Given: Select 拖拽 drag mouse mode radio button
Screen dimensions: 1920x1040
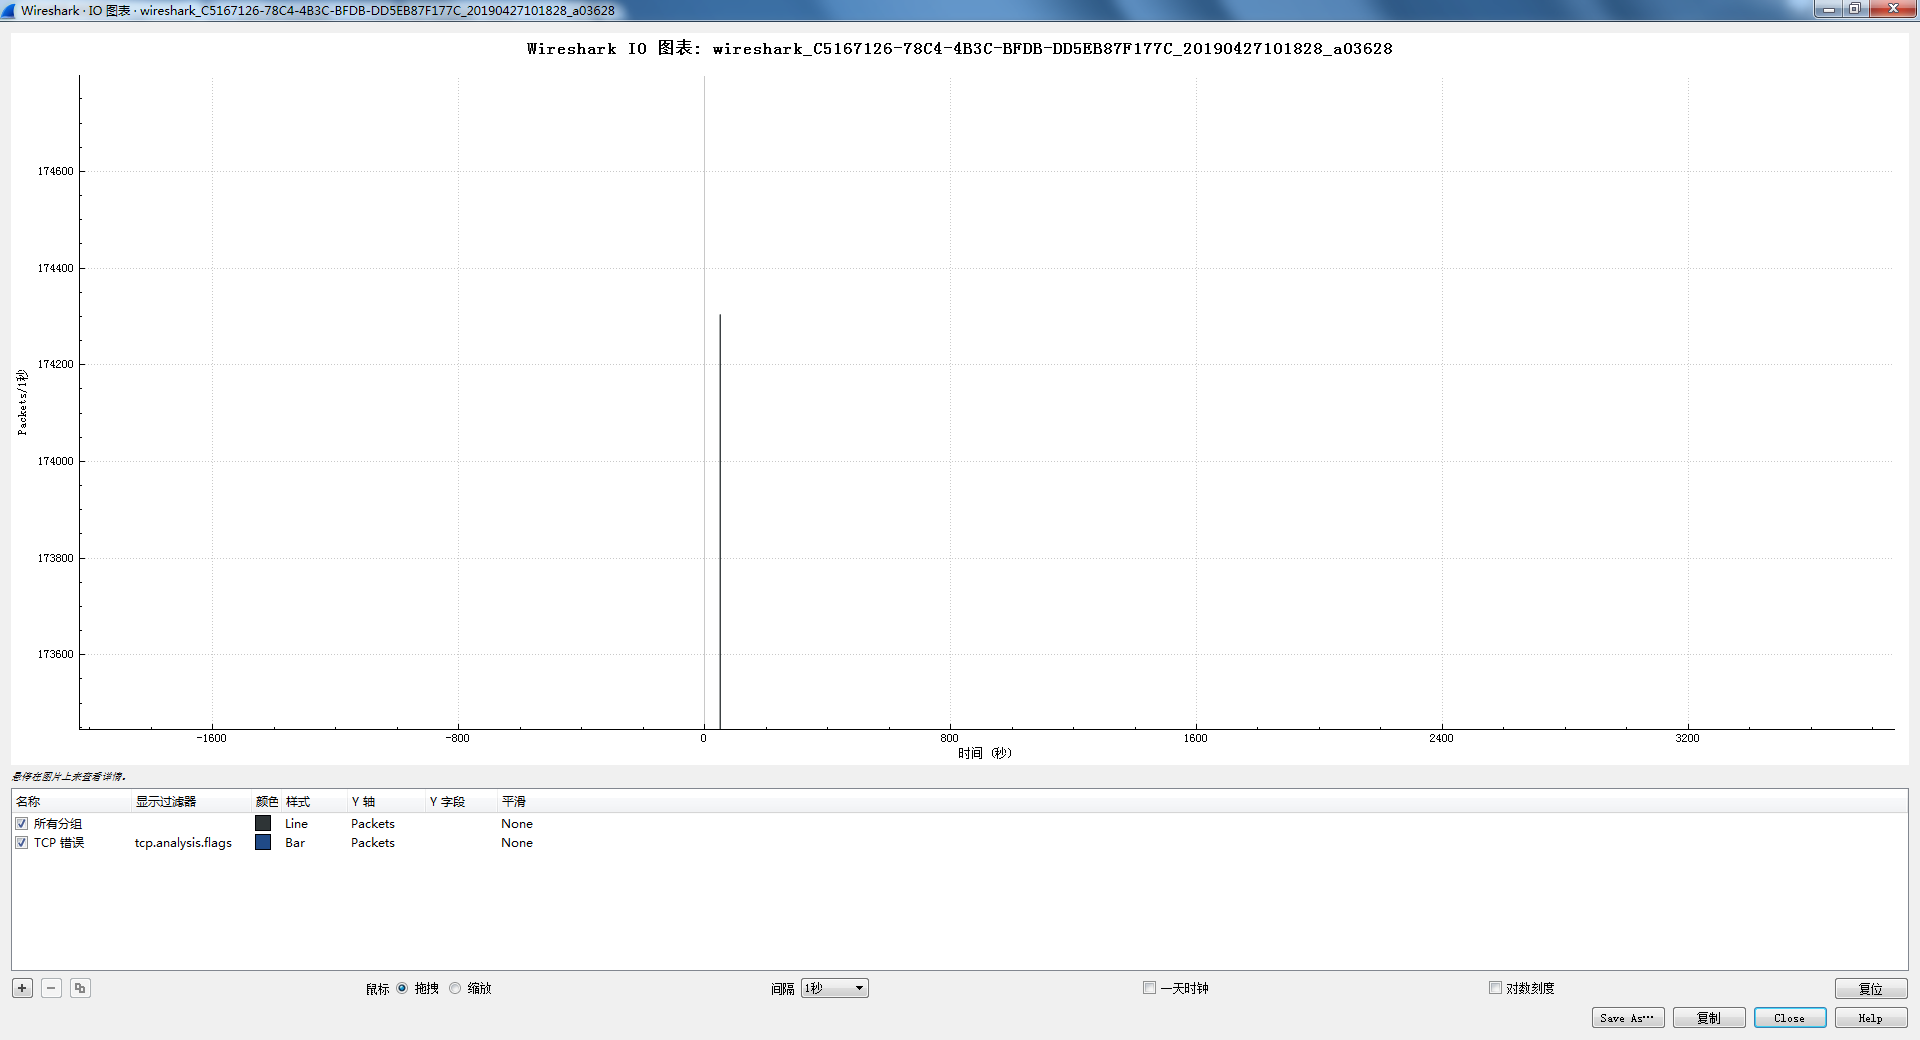Looking at the screenshot, I should (x=402, y=988).
